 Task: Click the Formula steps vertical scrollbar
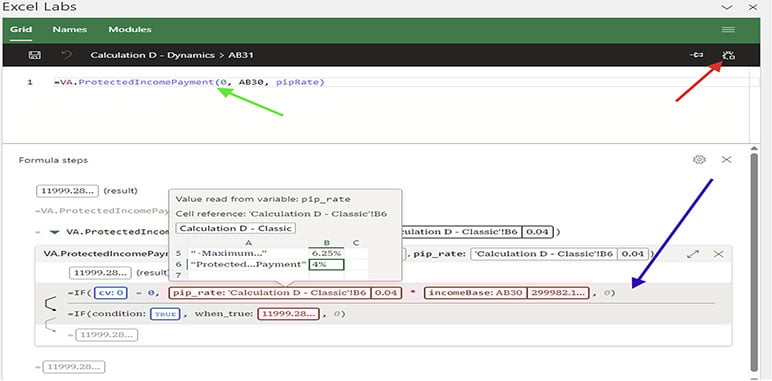754,261
